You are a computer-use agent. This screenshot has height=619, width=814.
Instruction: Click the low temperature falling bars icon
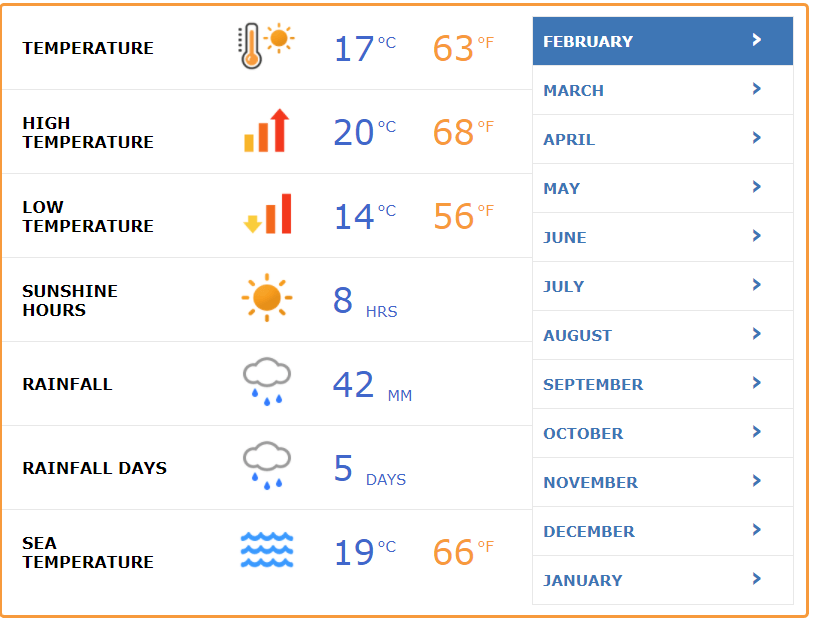pyautogui.click(x=267, y=214)
